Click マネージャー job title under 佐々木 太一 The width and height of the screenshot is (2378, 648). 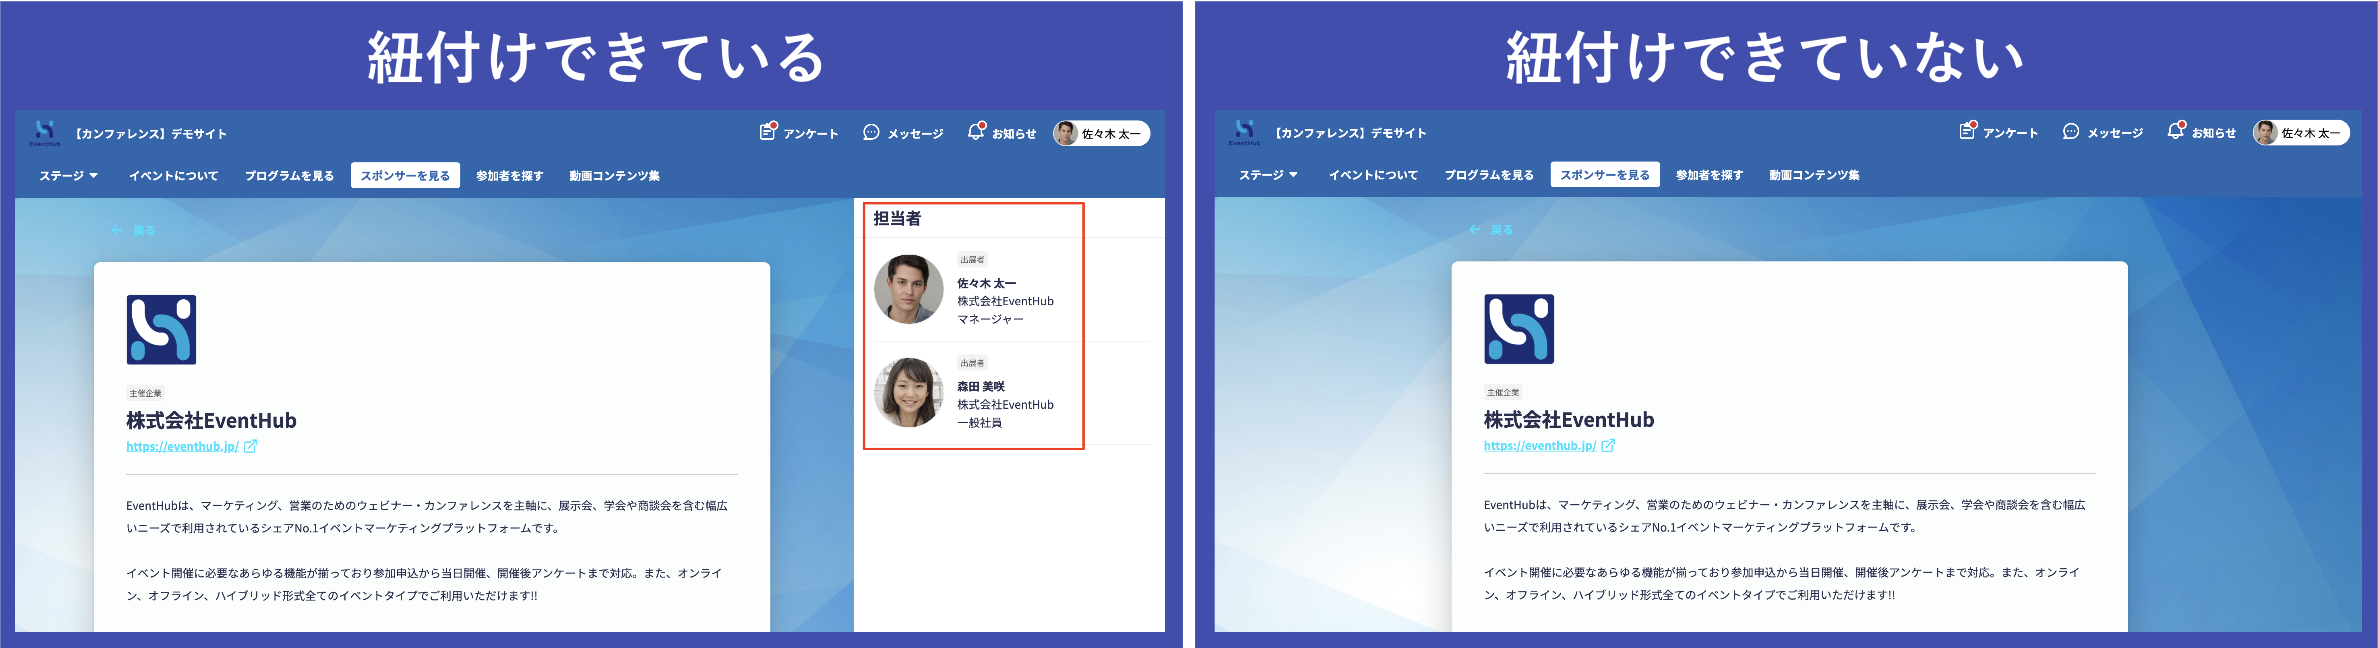click(991, 319)
